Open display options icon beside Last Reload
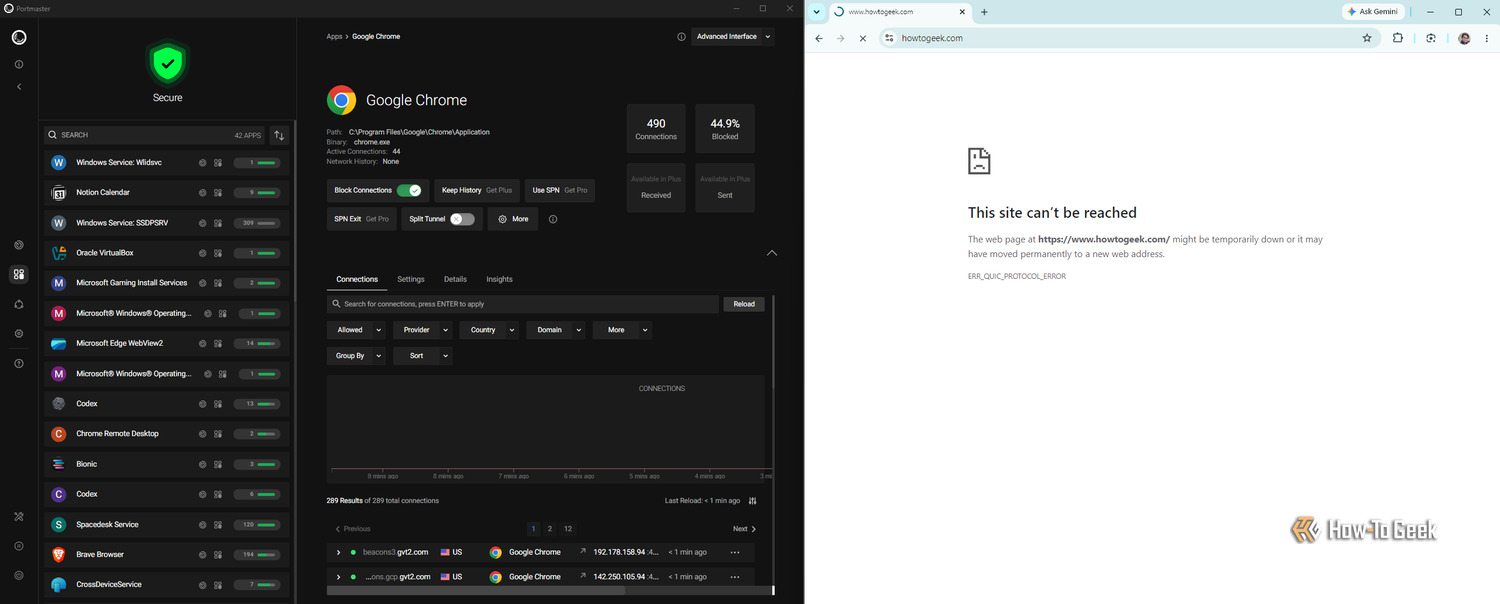Screen dimensions: 1500x604 tap(753, 501)
